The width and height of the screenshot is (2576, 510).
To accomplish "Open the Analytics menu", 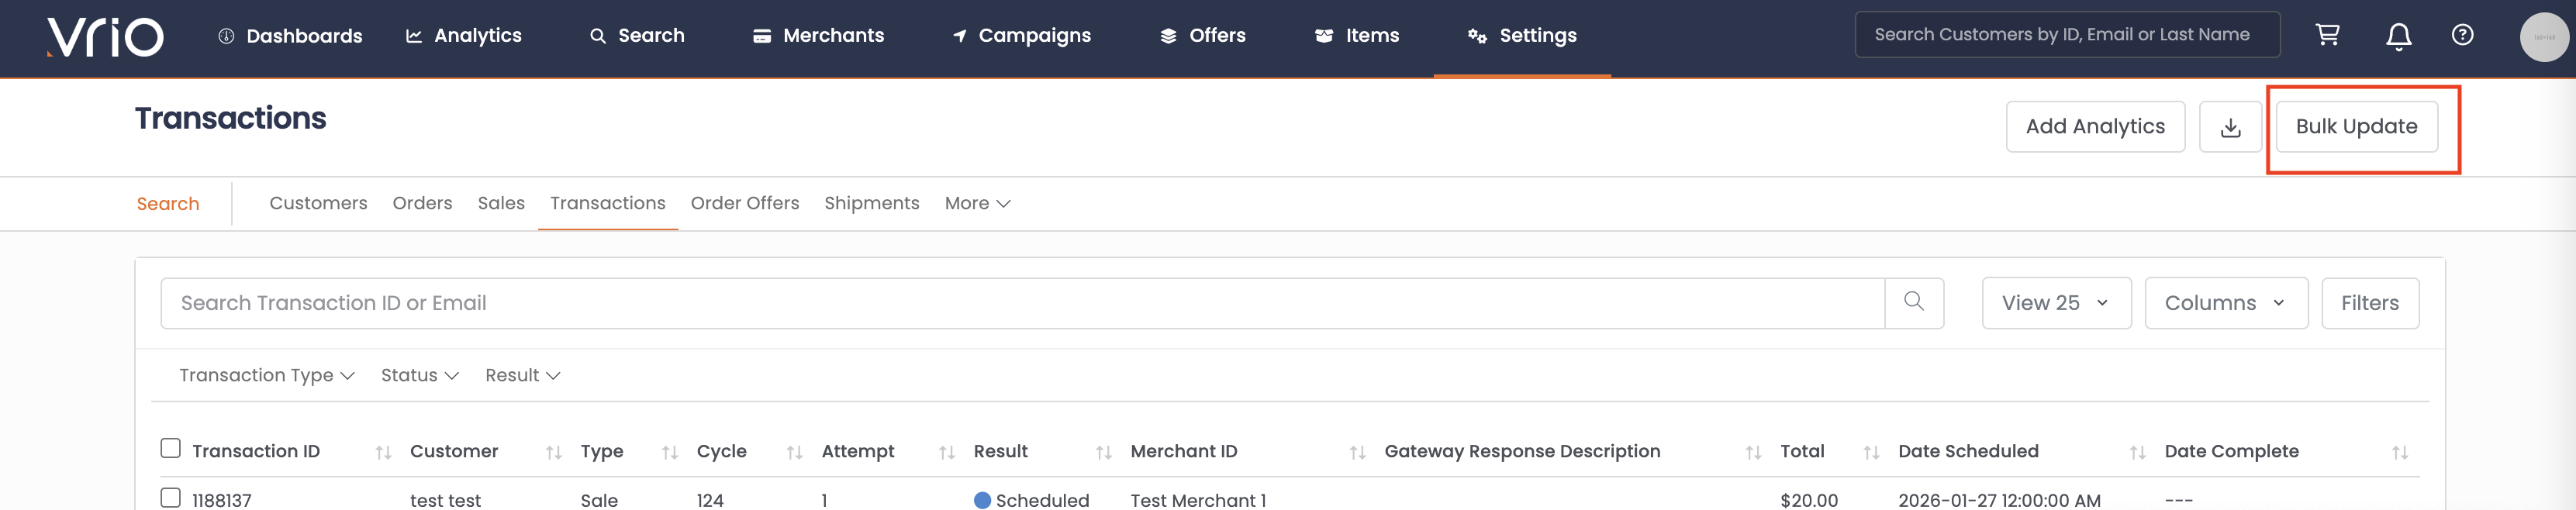I will pyautogui.click(x=463, y=36).
